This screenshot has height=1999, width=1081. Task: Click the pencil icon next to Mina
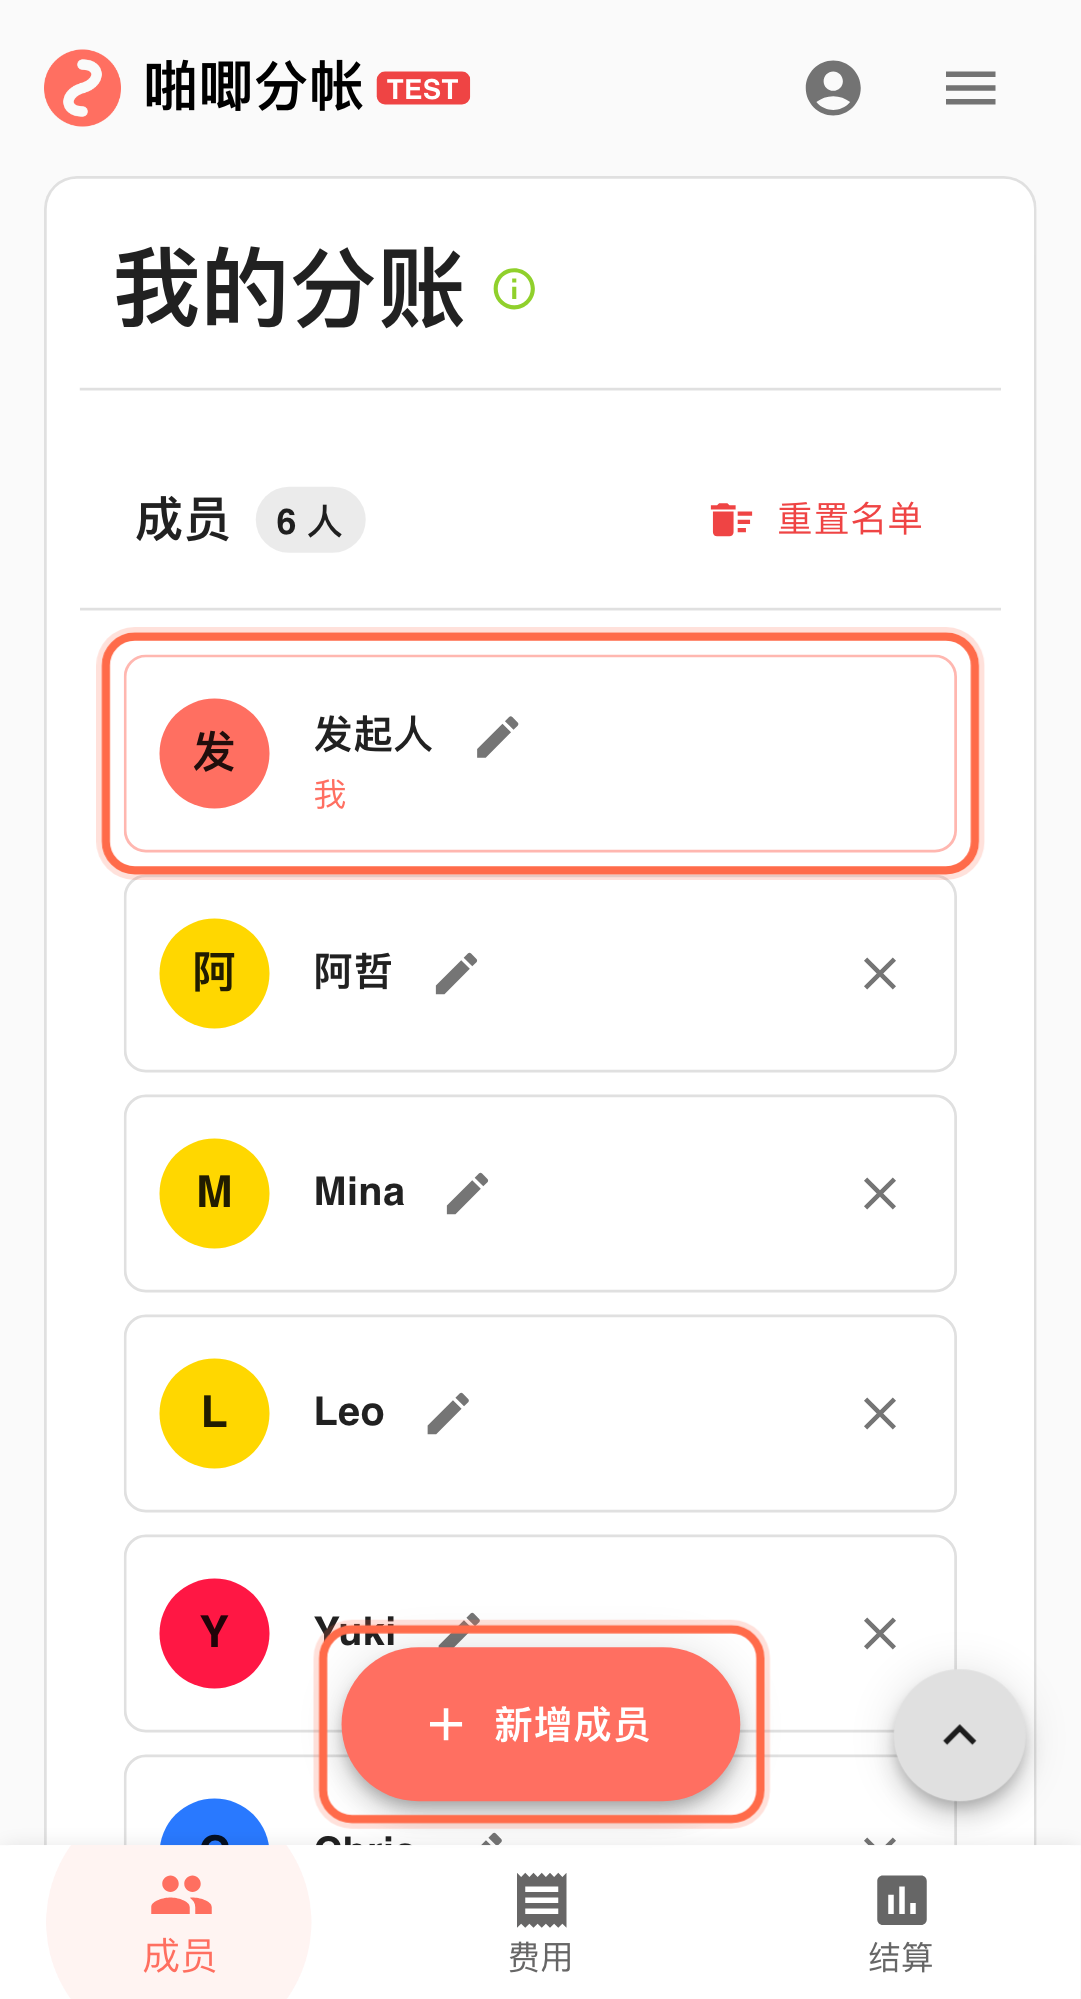467,1193
